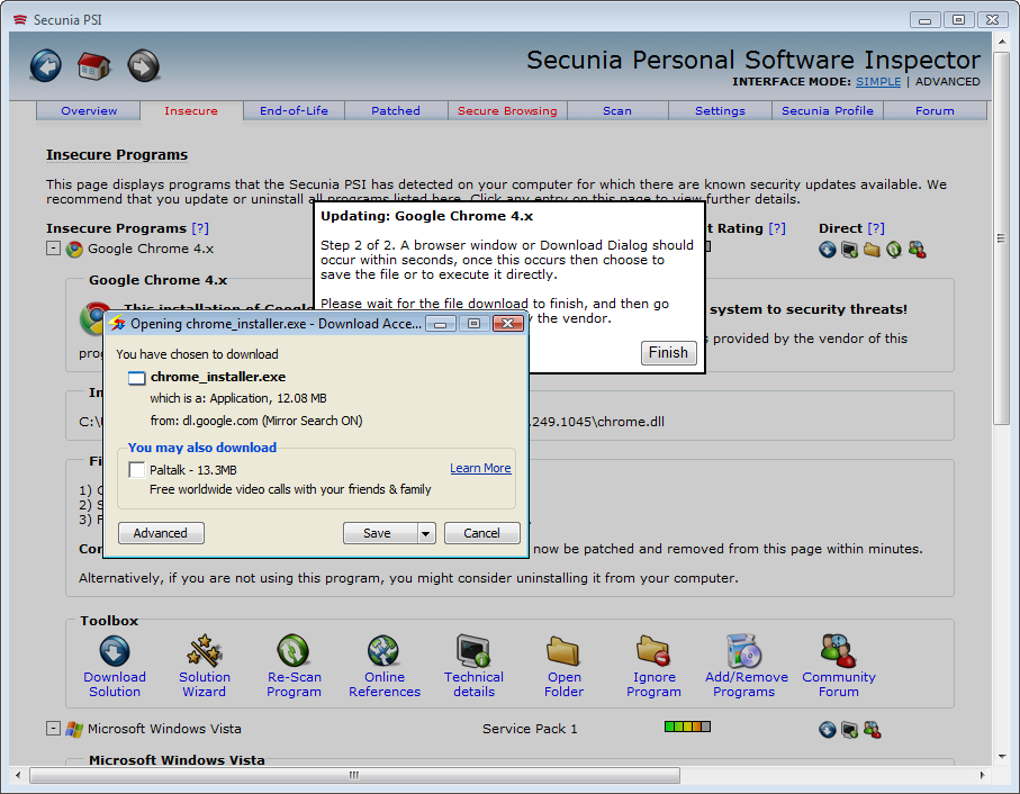Go to the Patched tab
Viewport: 1020px width, 794px height.
pos(396,111)
